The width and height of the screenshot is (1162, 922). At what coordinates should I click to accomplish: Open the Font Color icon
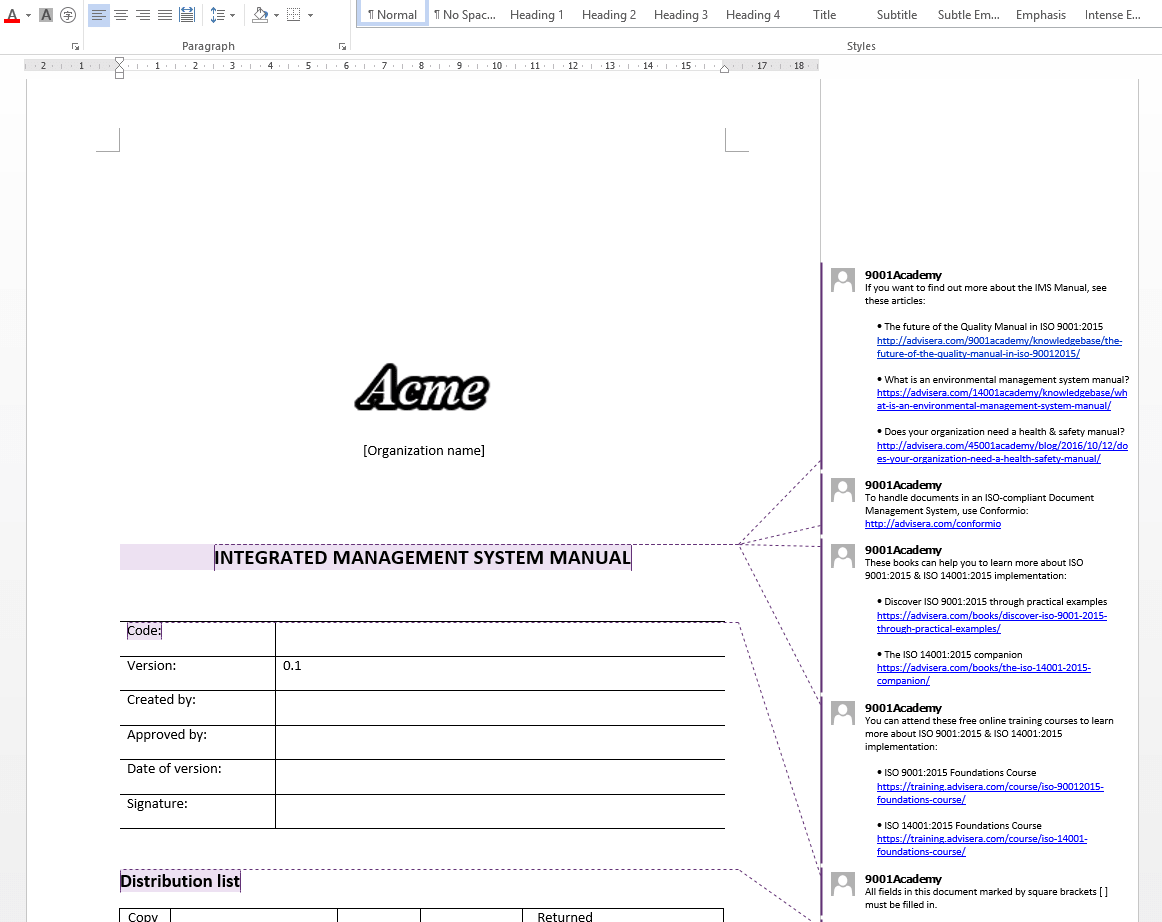click(x=13, y=15)
